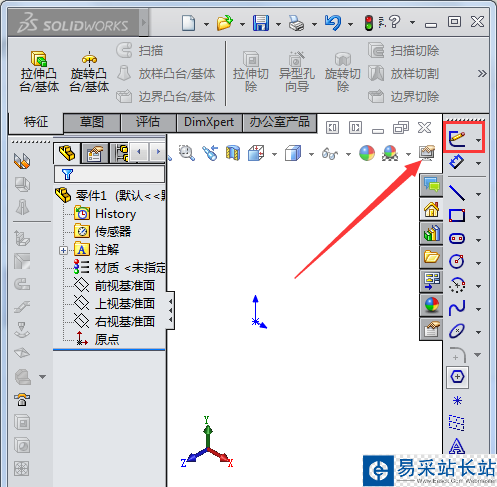This screenshot has width=497, height=487.
Task: Select the Arc sketch tool
Action: coord(457,285)
